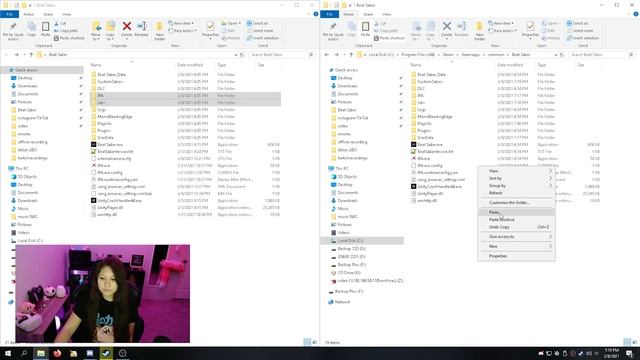Image resolution: width=640 pixels, height=360 pixels.
Task: Open Windows Start menu
Action: (8, 353)
